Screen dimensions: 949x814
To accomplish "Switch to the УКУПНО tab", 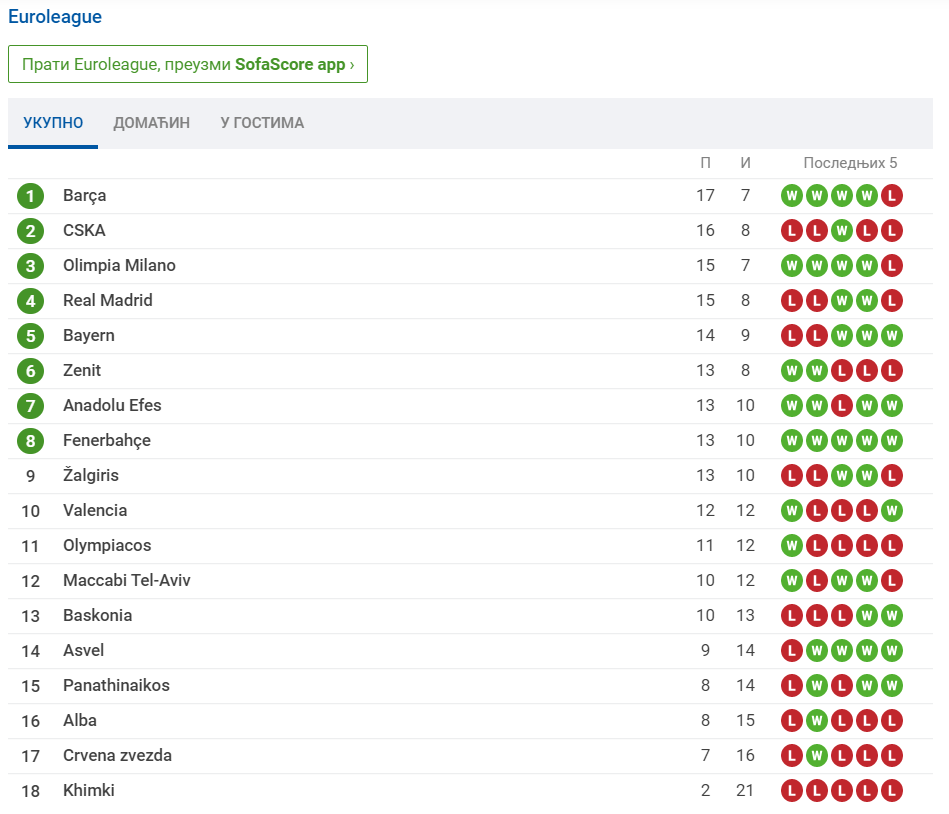I will click(x=53, y=123).
